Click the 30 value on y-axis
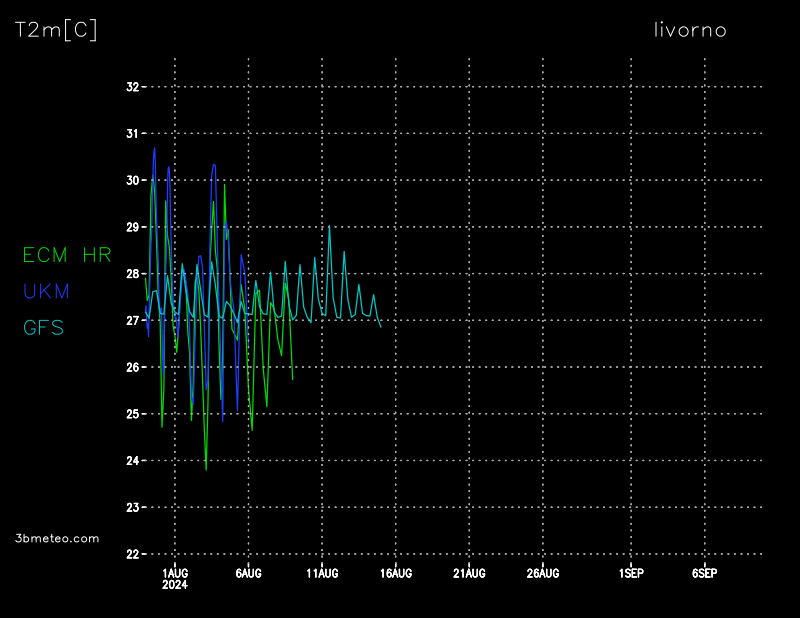 pyautogui.click(x=132, y=180)
